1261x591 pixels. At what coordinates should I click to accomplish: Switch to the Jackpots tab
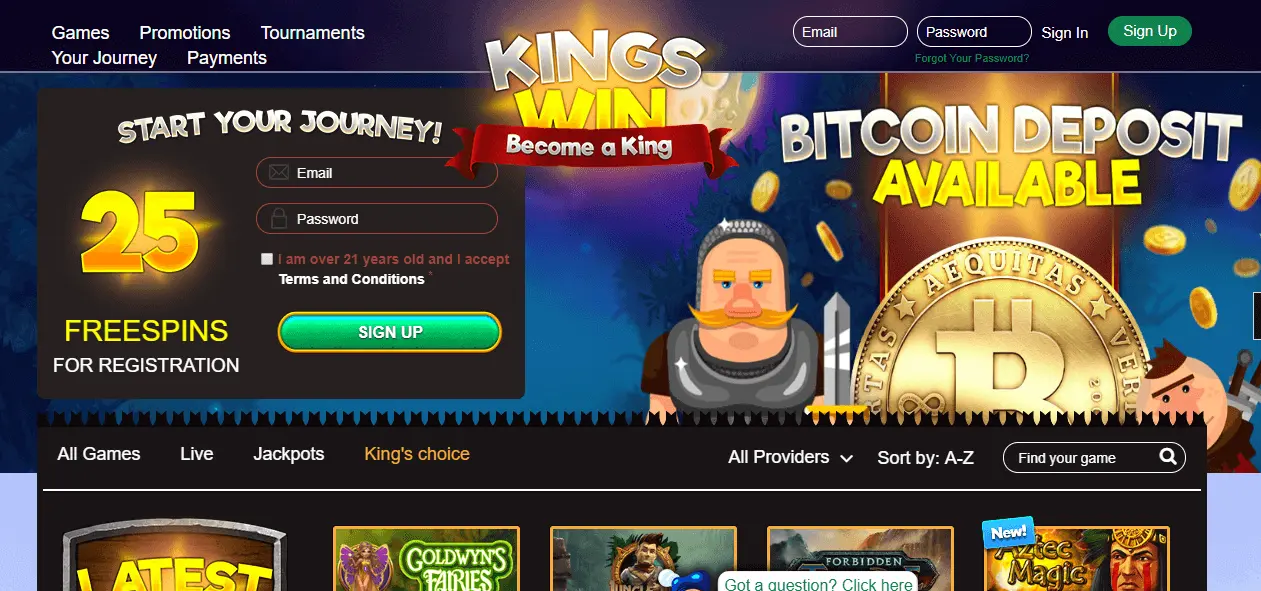pyautogui.click(x=289, y=454)
